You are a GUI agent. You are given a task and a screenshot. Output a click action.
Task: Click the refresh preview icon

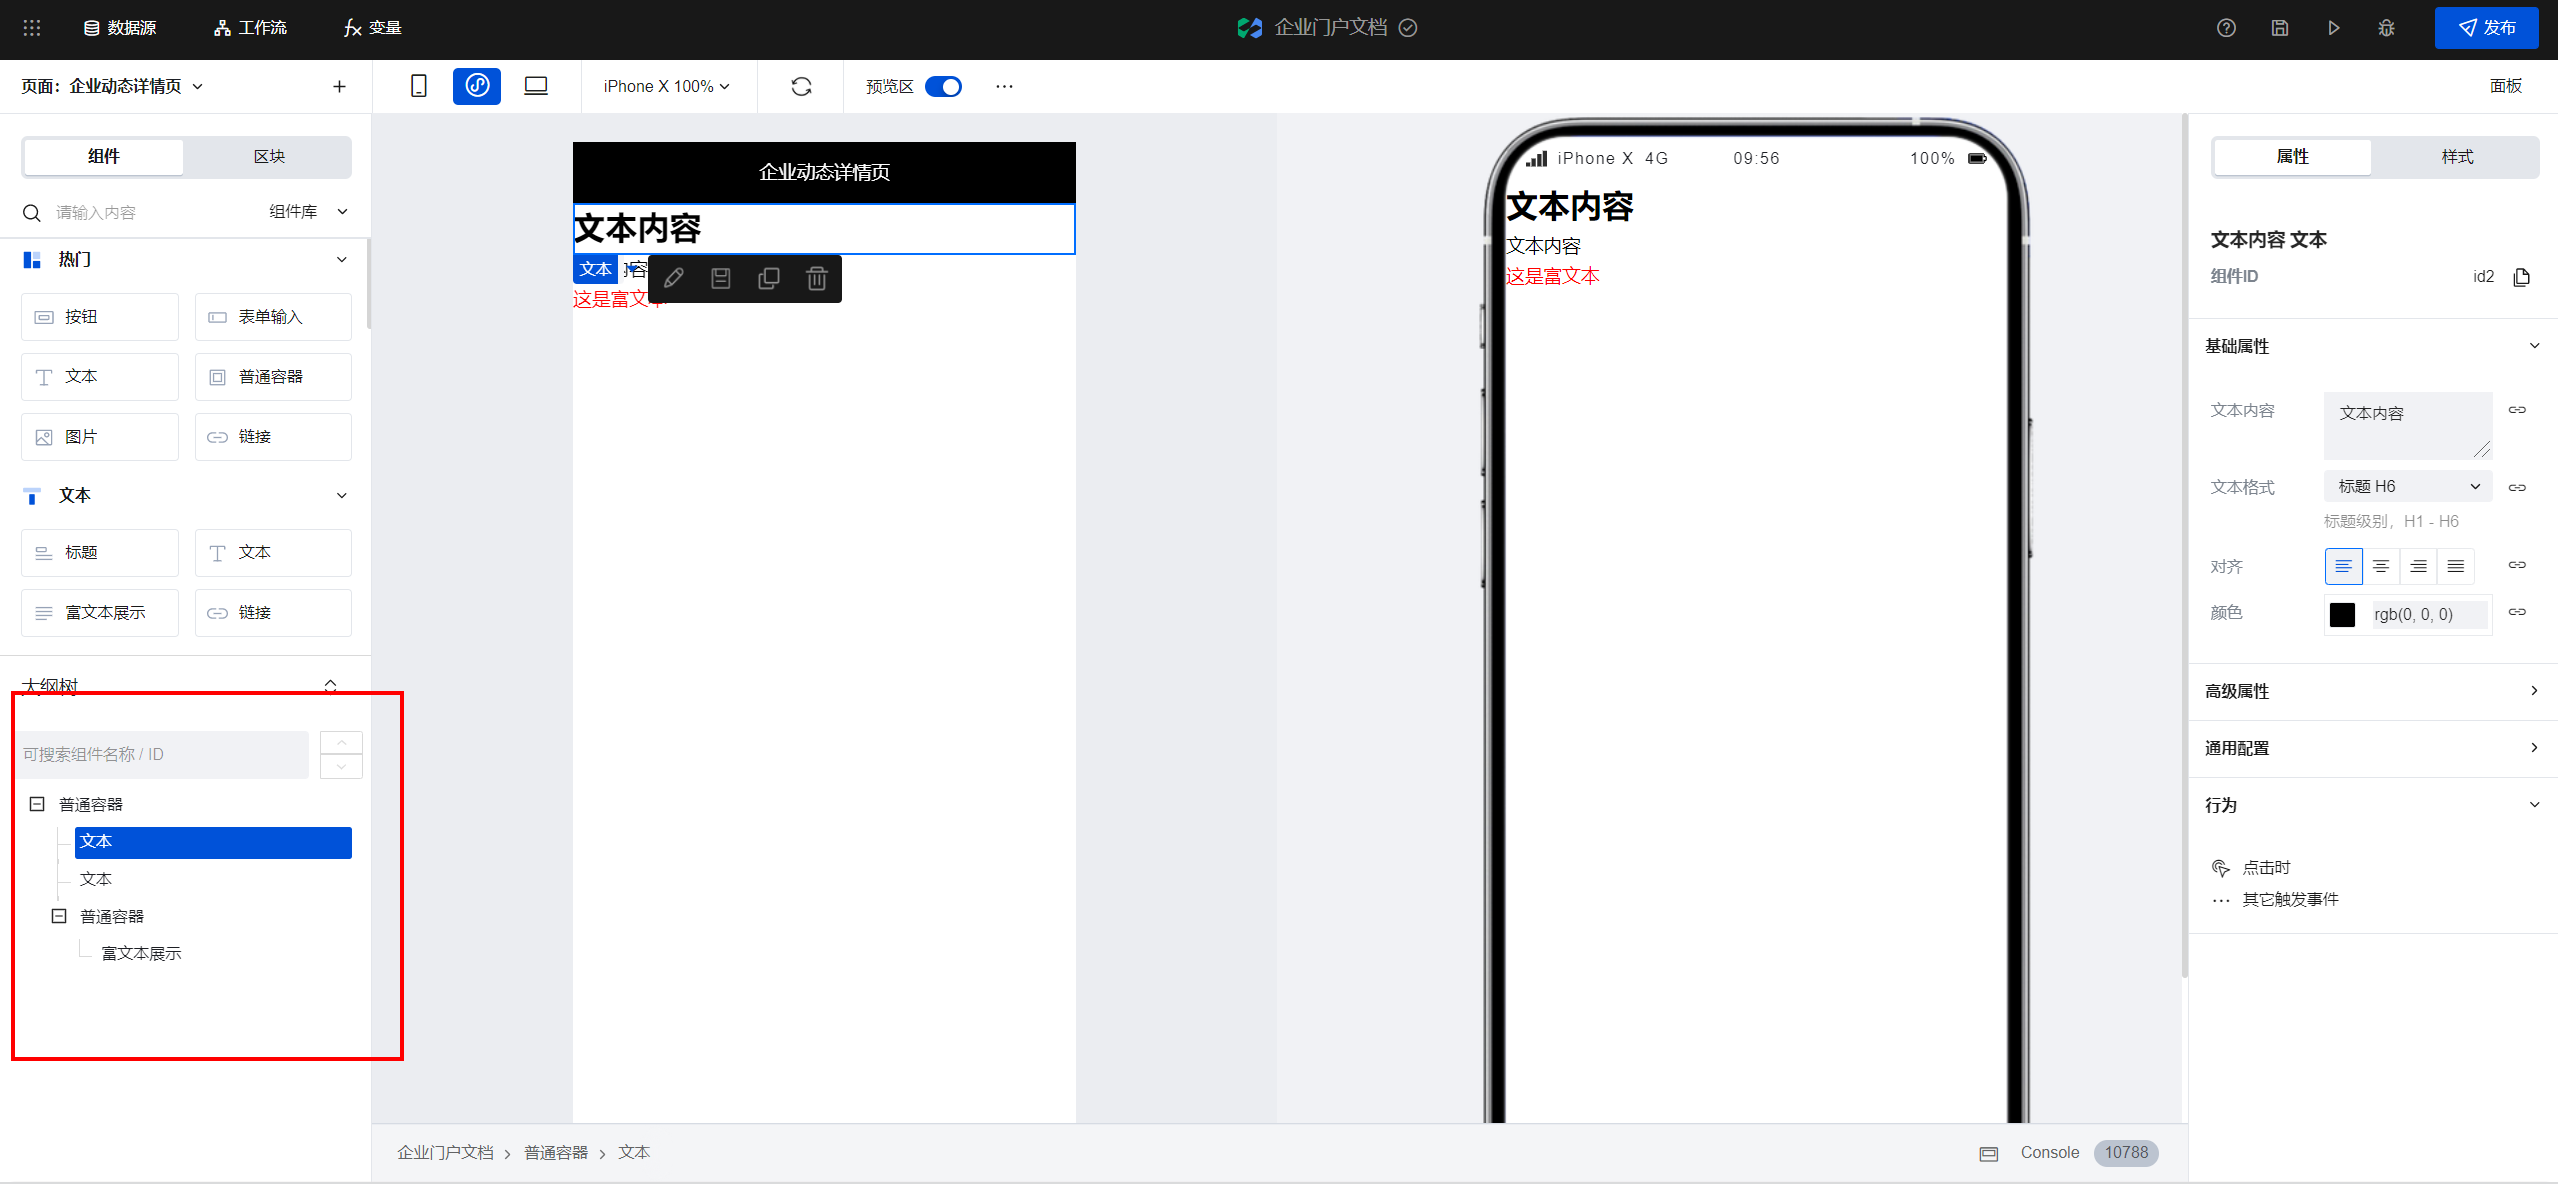click(801, 87)
